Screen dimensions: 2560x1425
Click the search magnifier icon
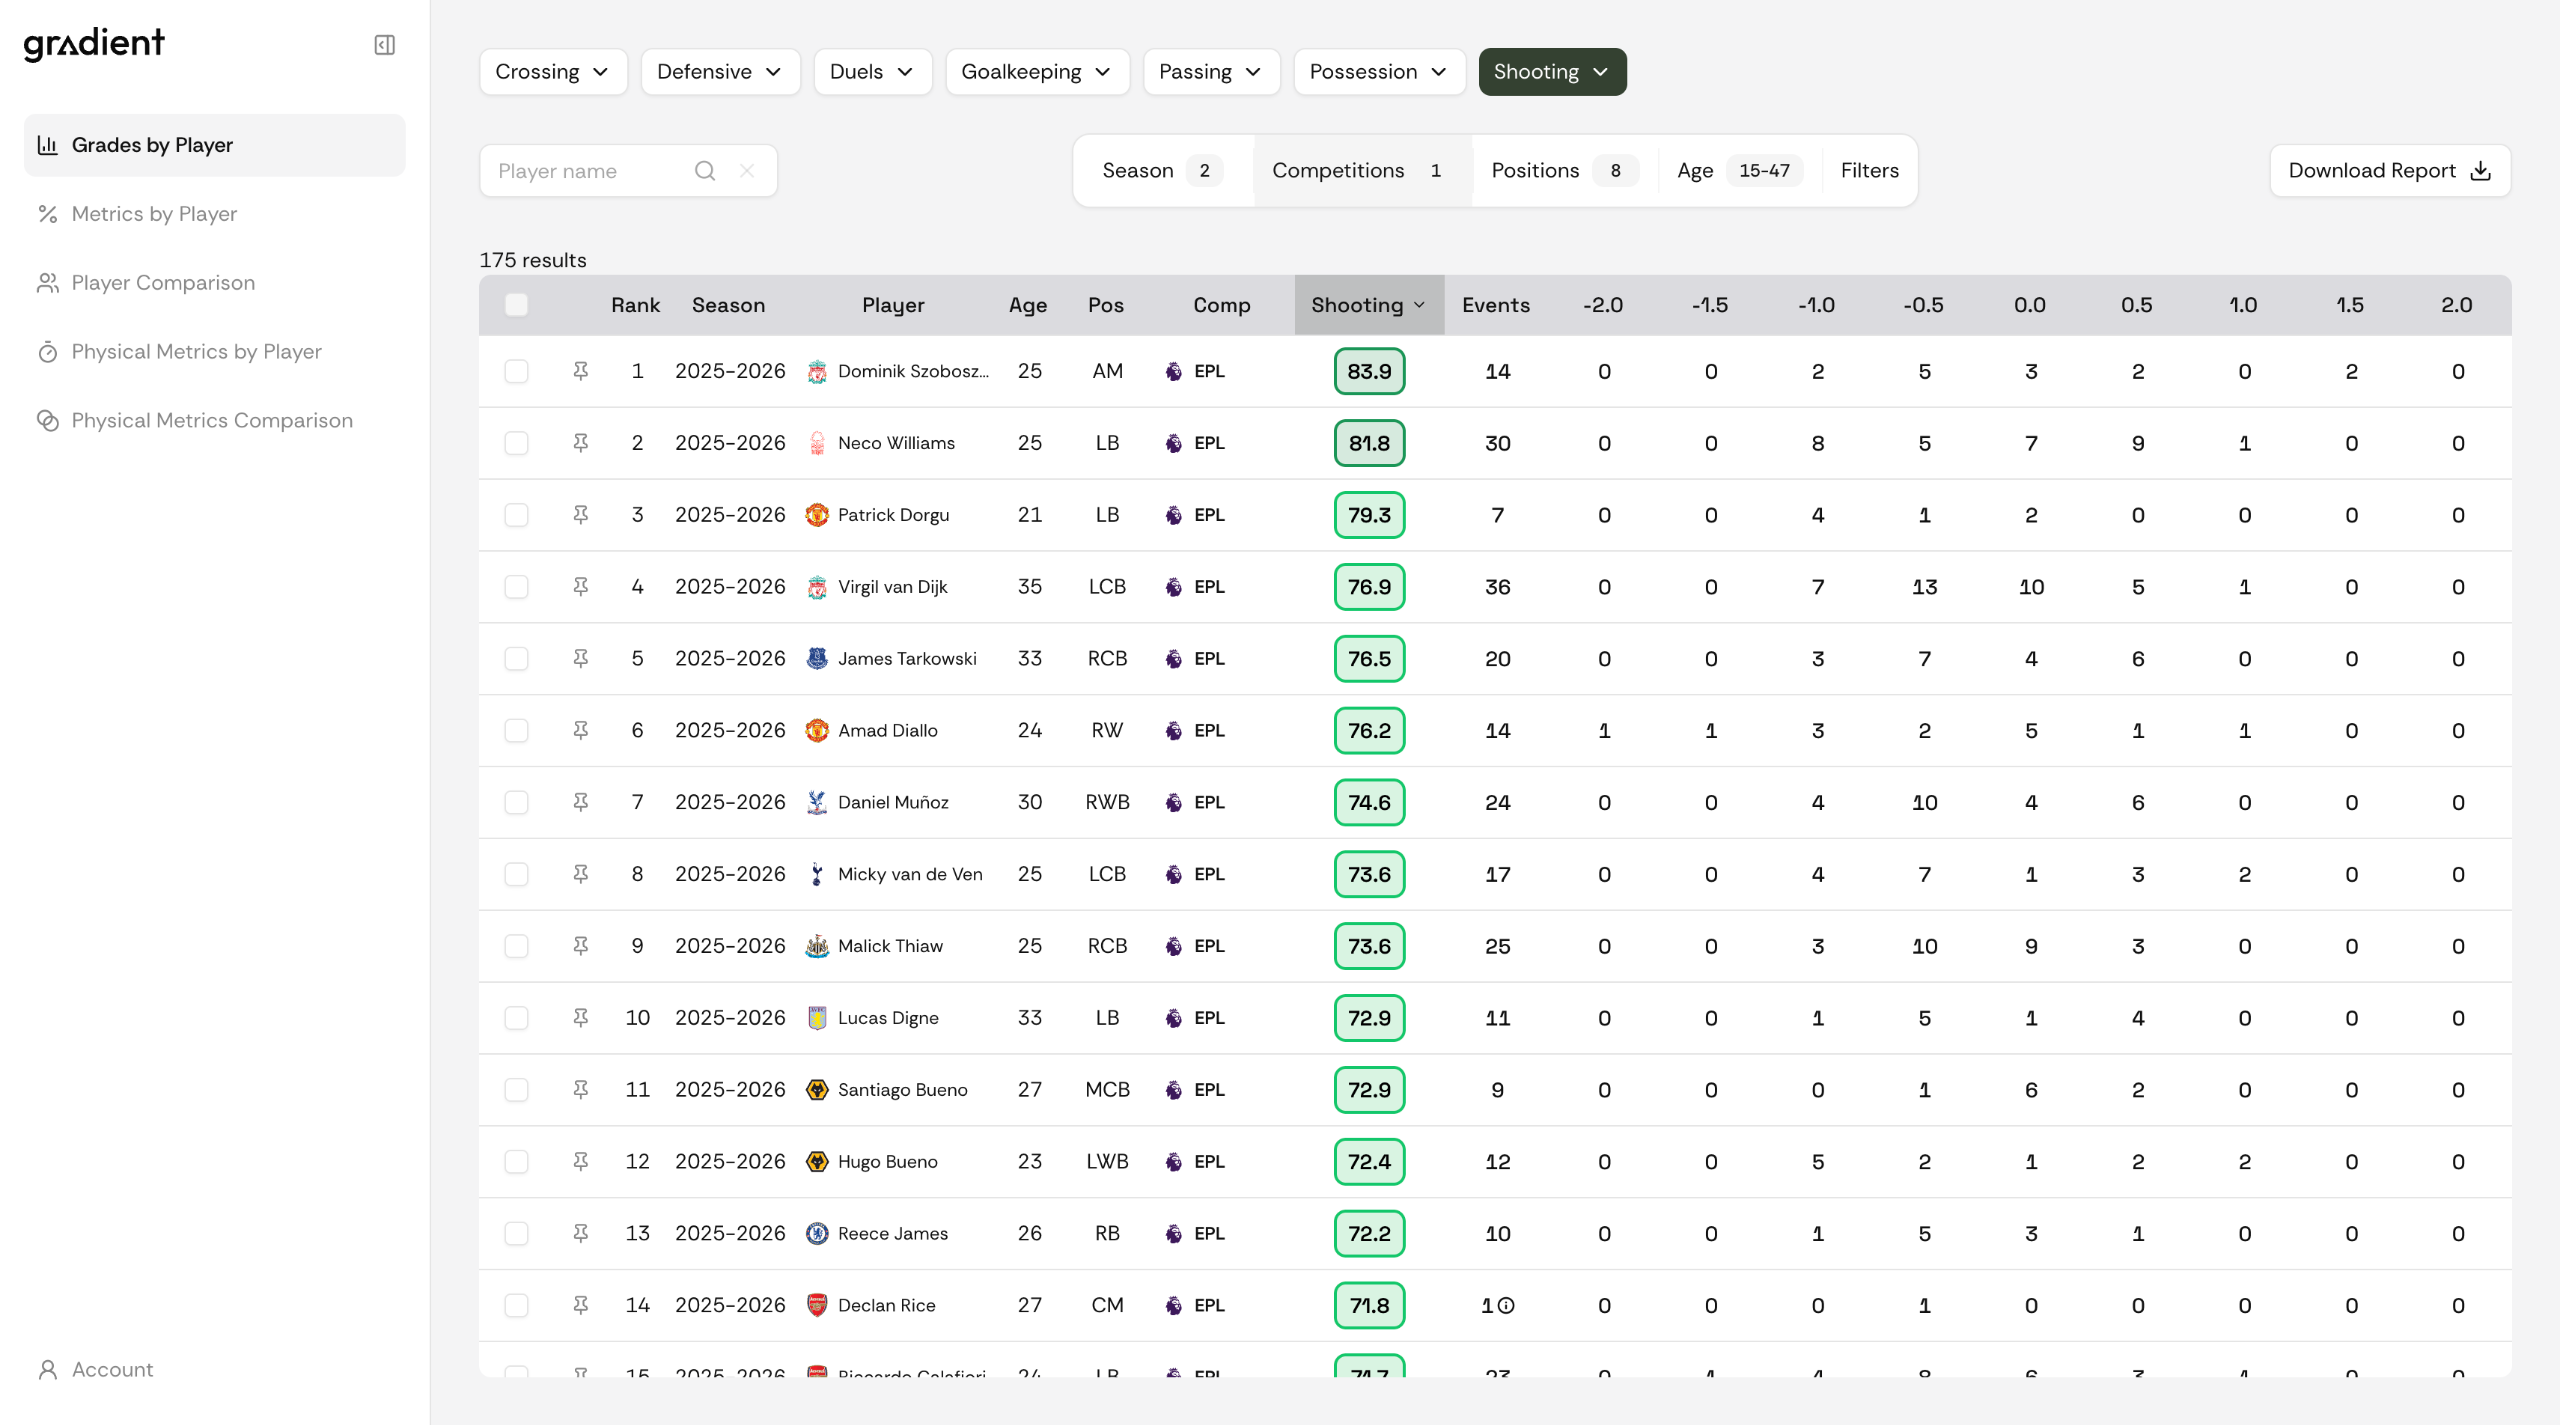[x=705, y=171]
